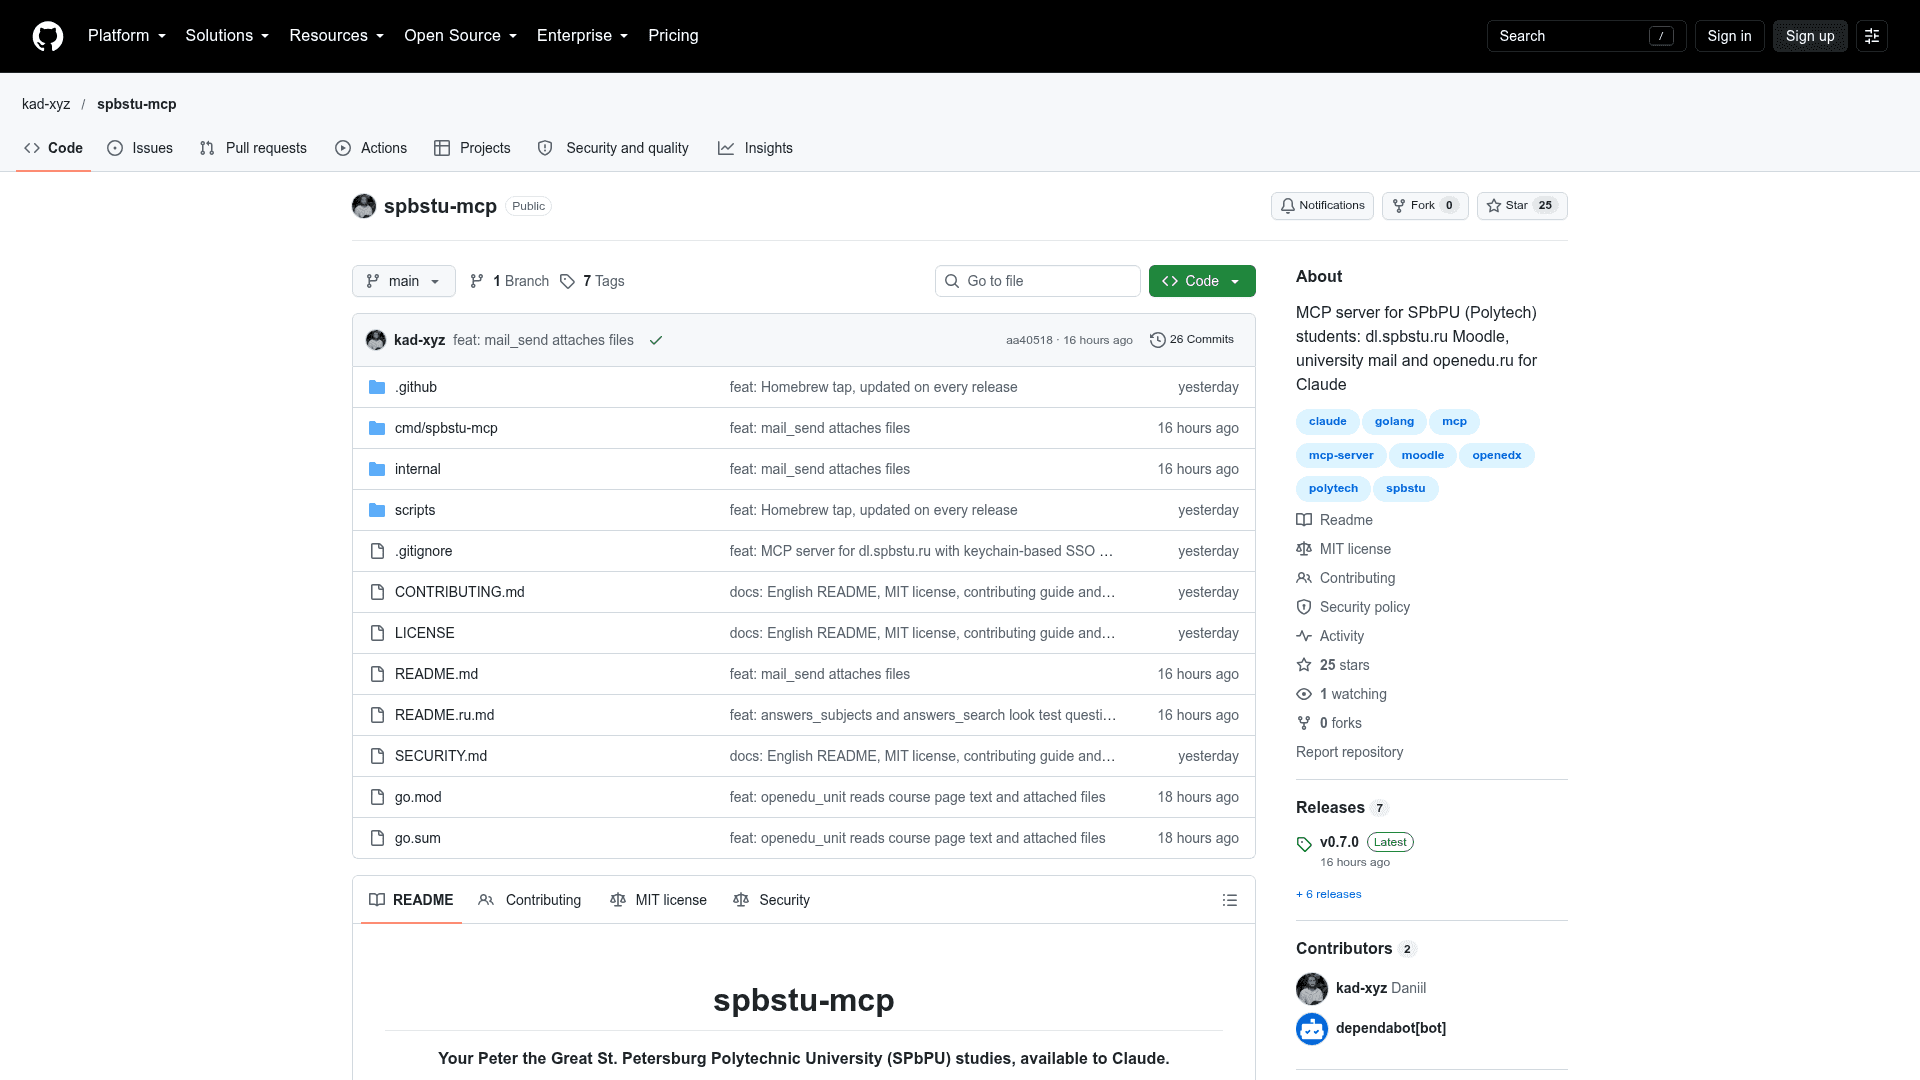Open the v0.7.0 release tag
The width and height of the screenshot is (1920, 1080).
point(1339,842)
